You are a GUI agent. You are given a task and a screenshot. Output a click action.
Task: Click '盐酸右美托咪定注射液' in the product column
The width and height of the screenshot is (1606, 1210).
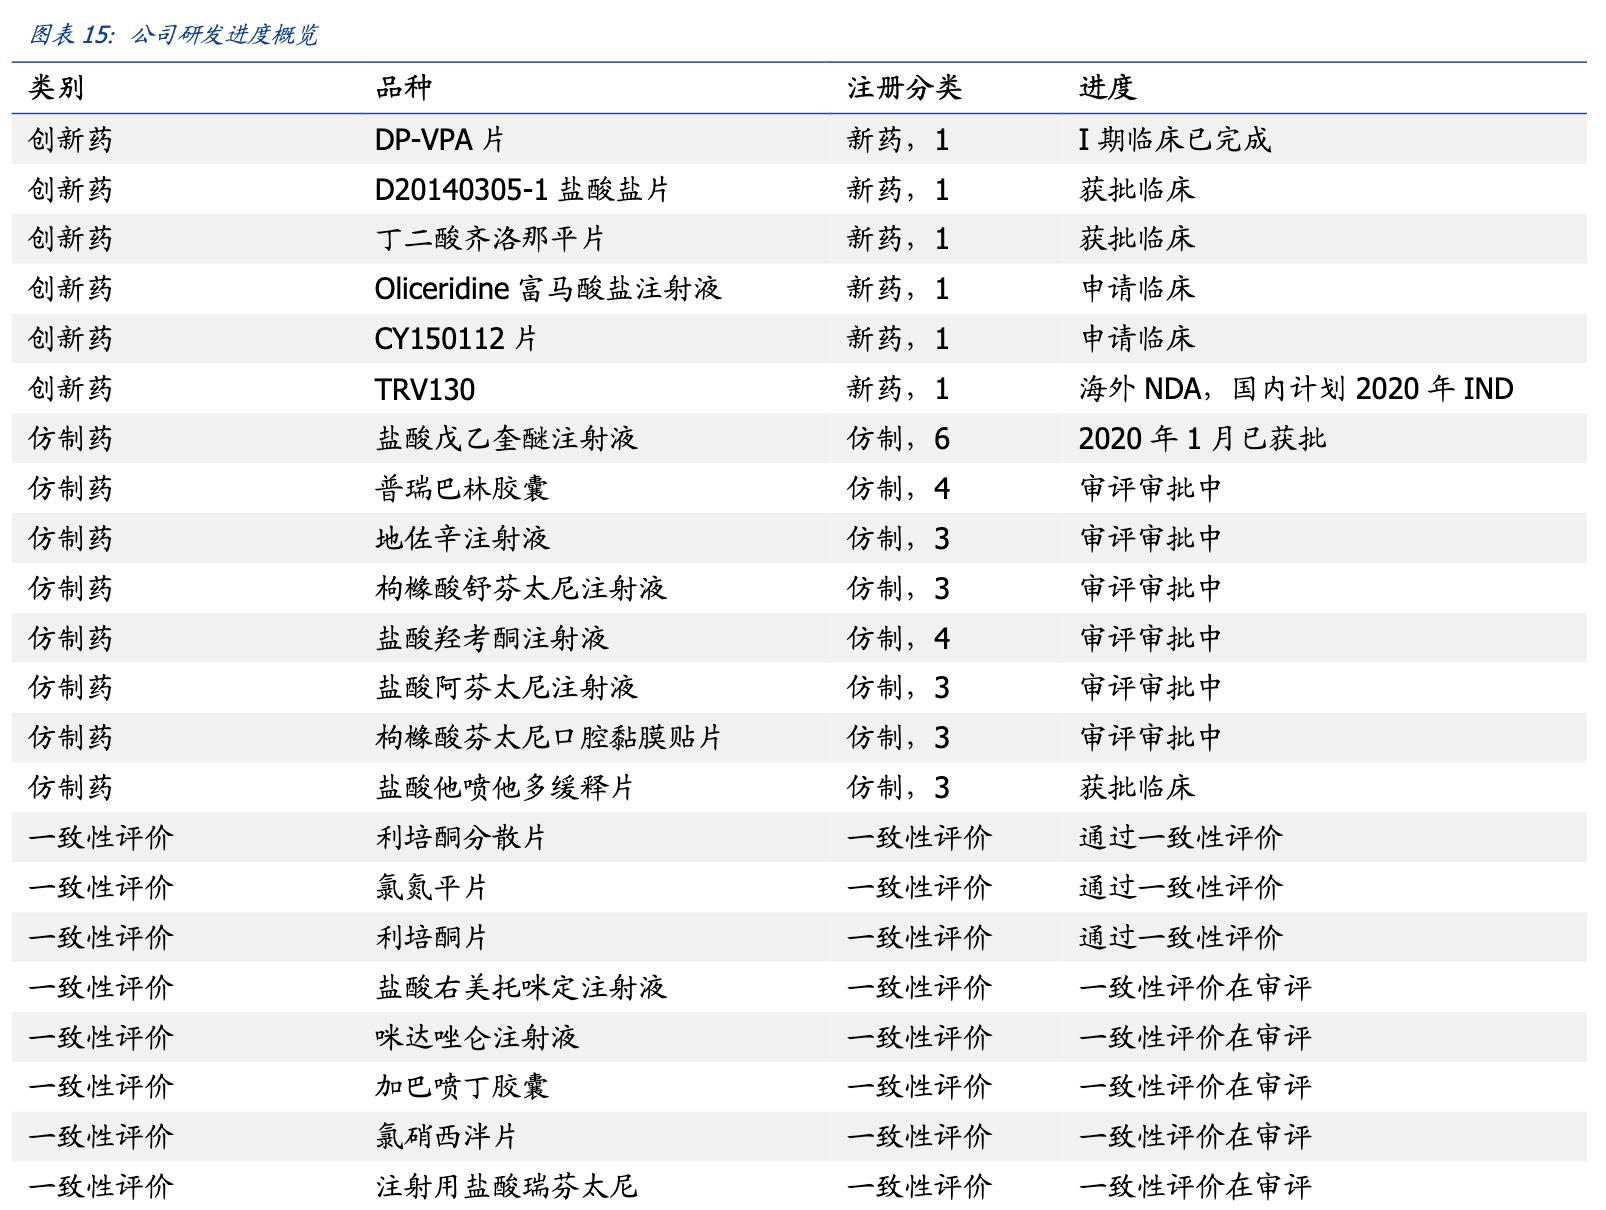(x=521, y=988)
